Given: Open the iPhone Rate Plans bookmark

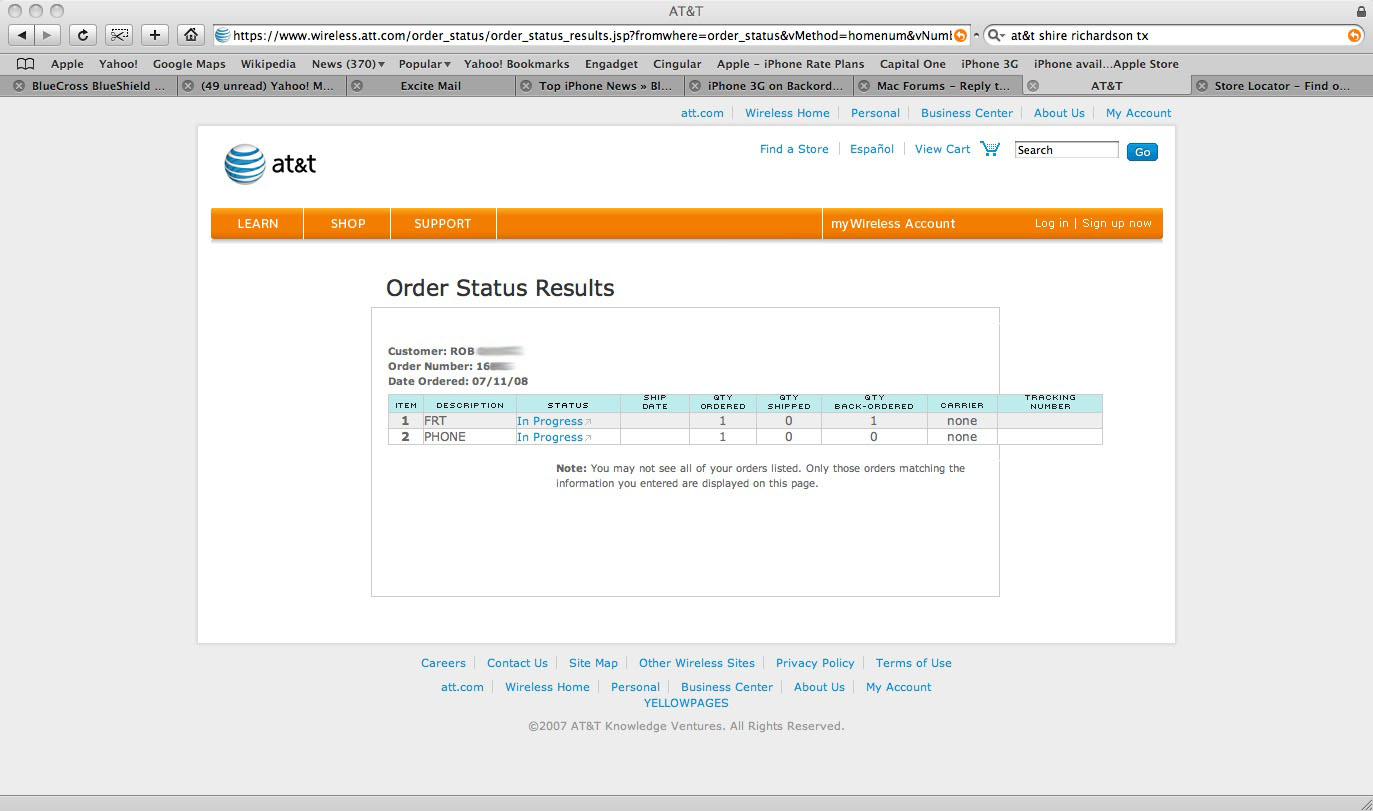Looking at the screenshot, I should click(x=790, y=64).
